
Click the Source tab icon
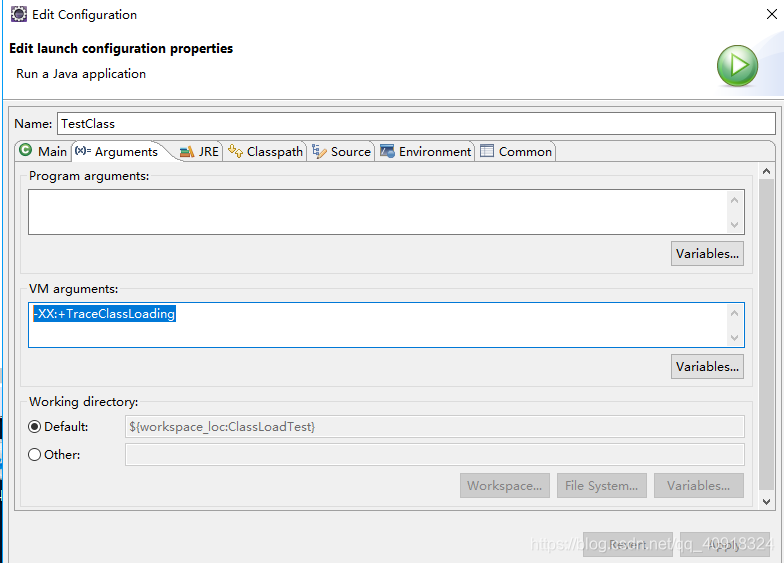pos(319,151)
